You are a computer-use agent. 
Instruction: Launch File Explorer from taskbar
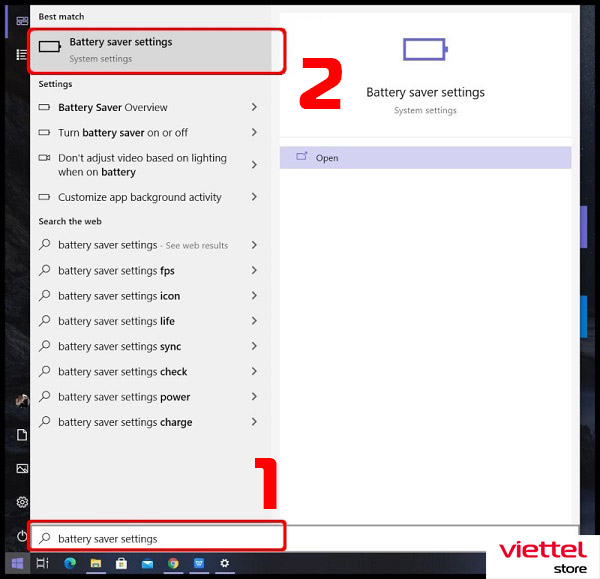coord(96,563)
